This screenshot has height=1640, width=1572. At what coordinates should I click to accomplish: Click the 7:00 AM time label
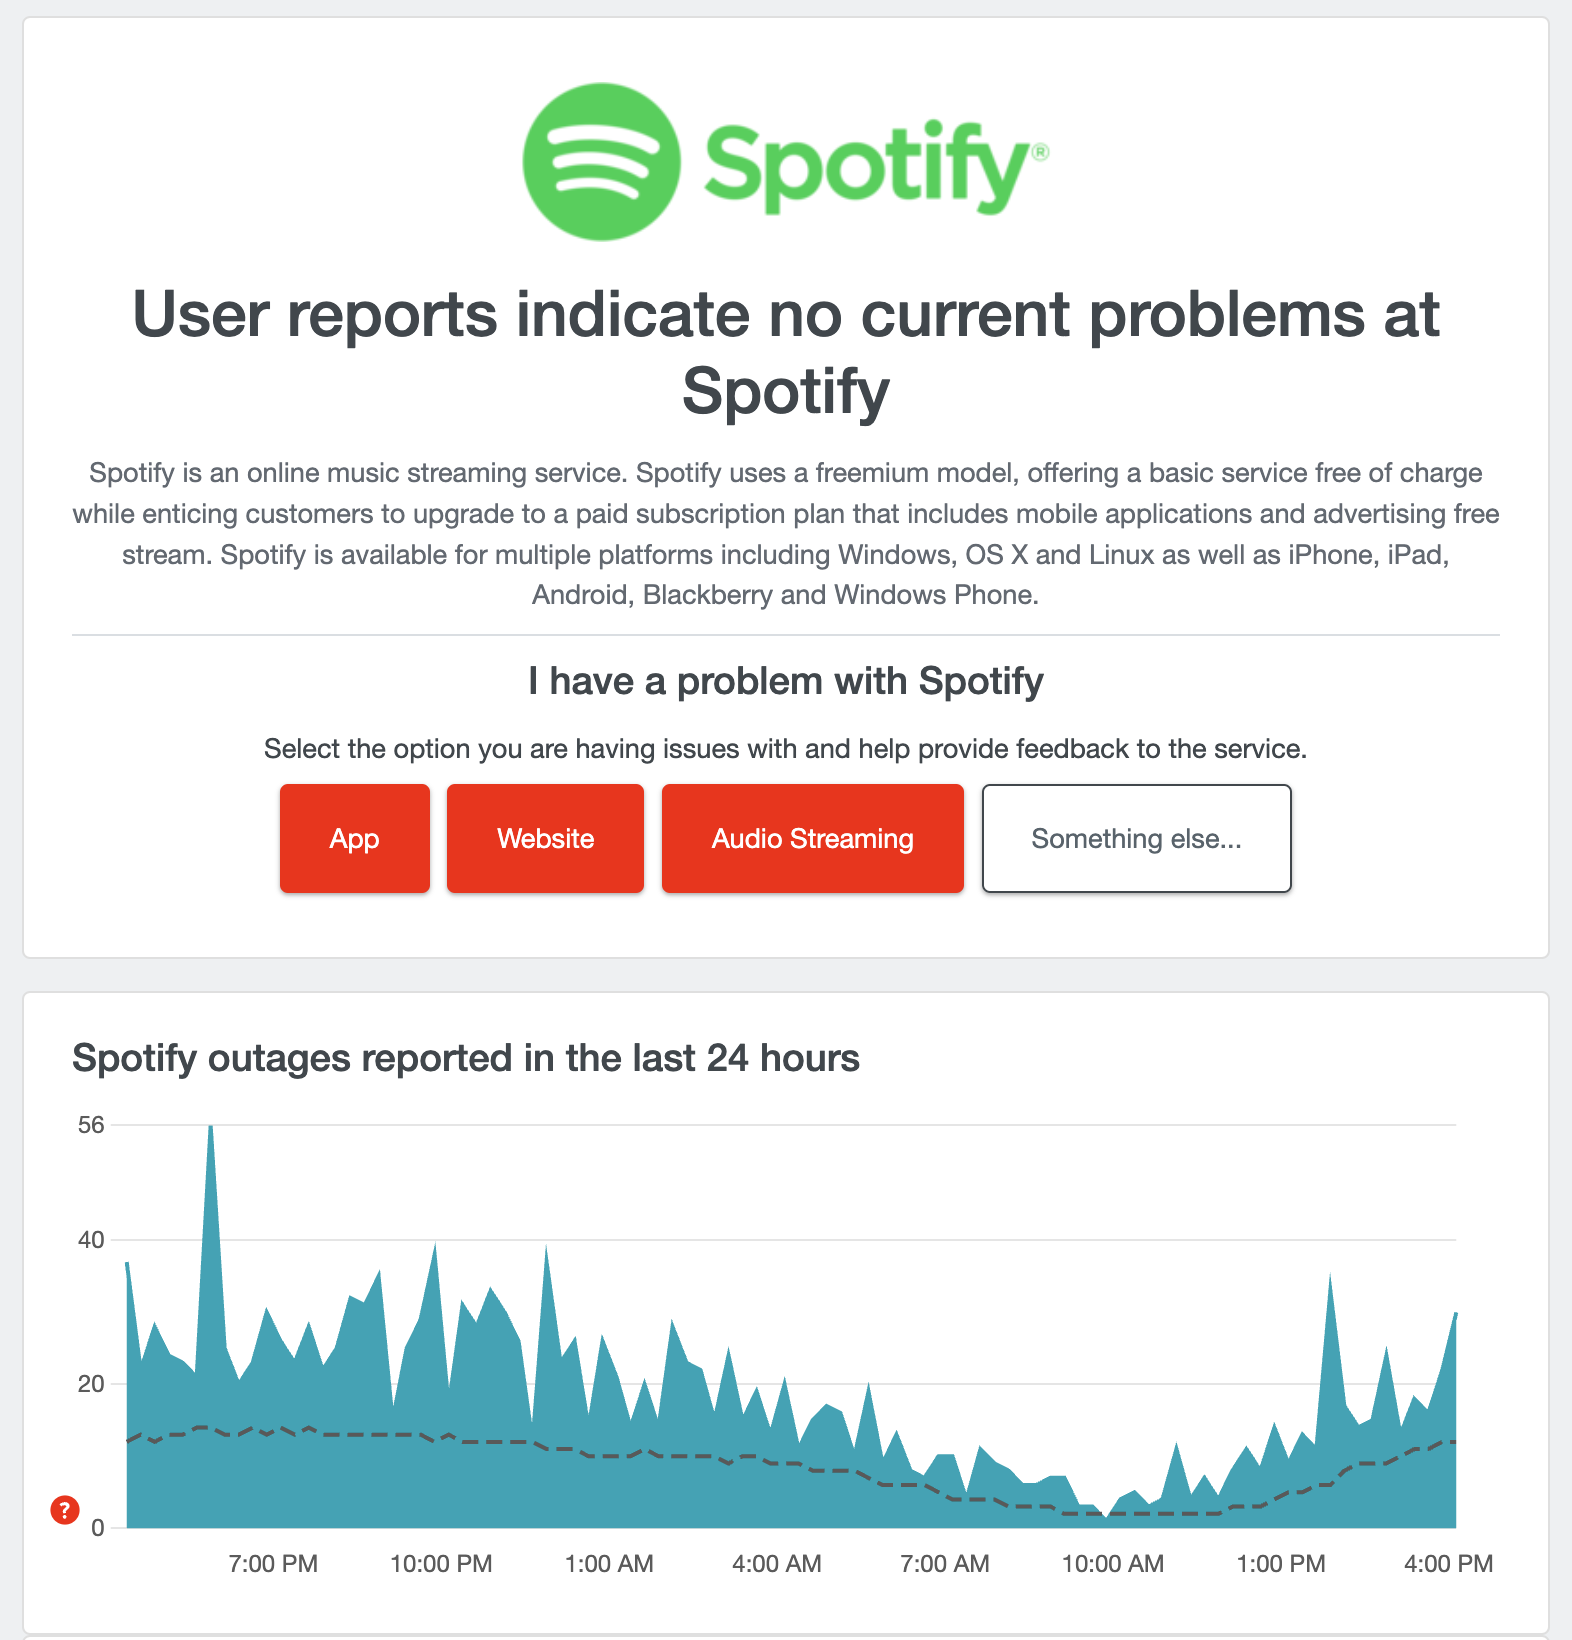945,1563
